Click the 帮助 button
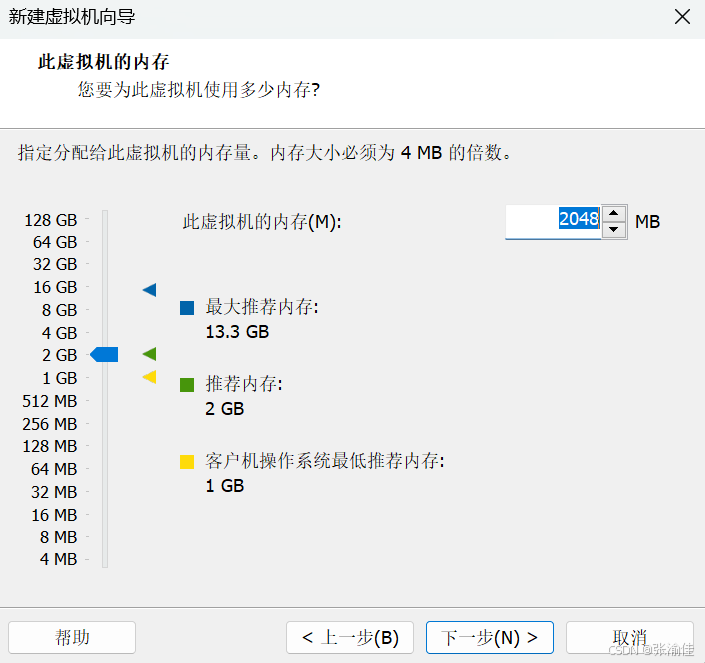 point(72,637)
